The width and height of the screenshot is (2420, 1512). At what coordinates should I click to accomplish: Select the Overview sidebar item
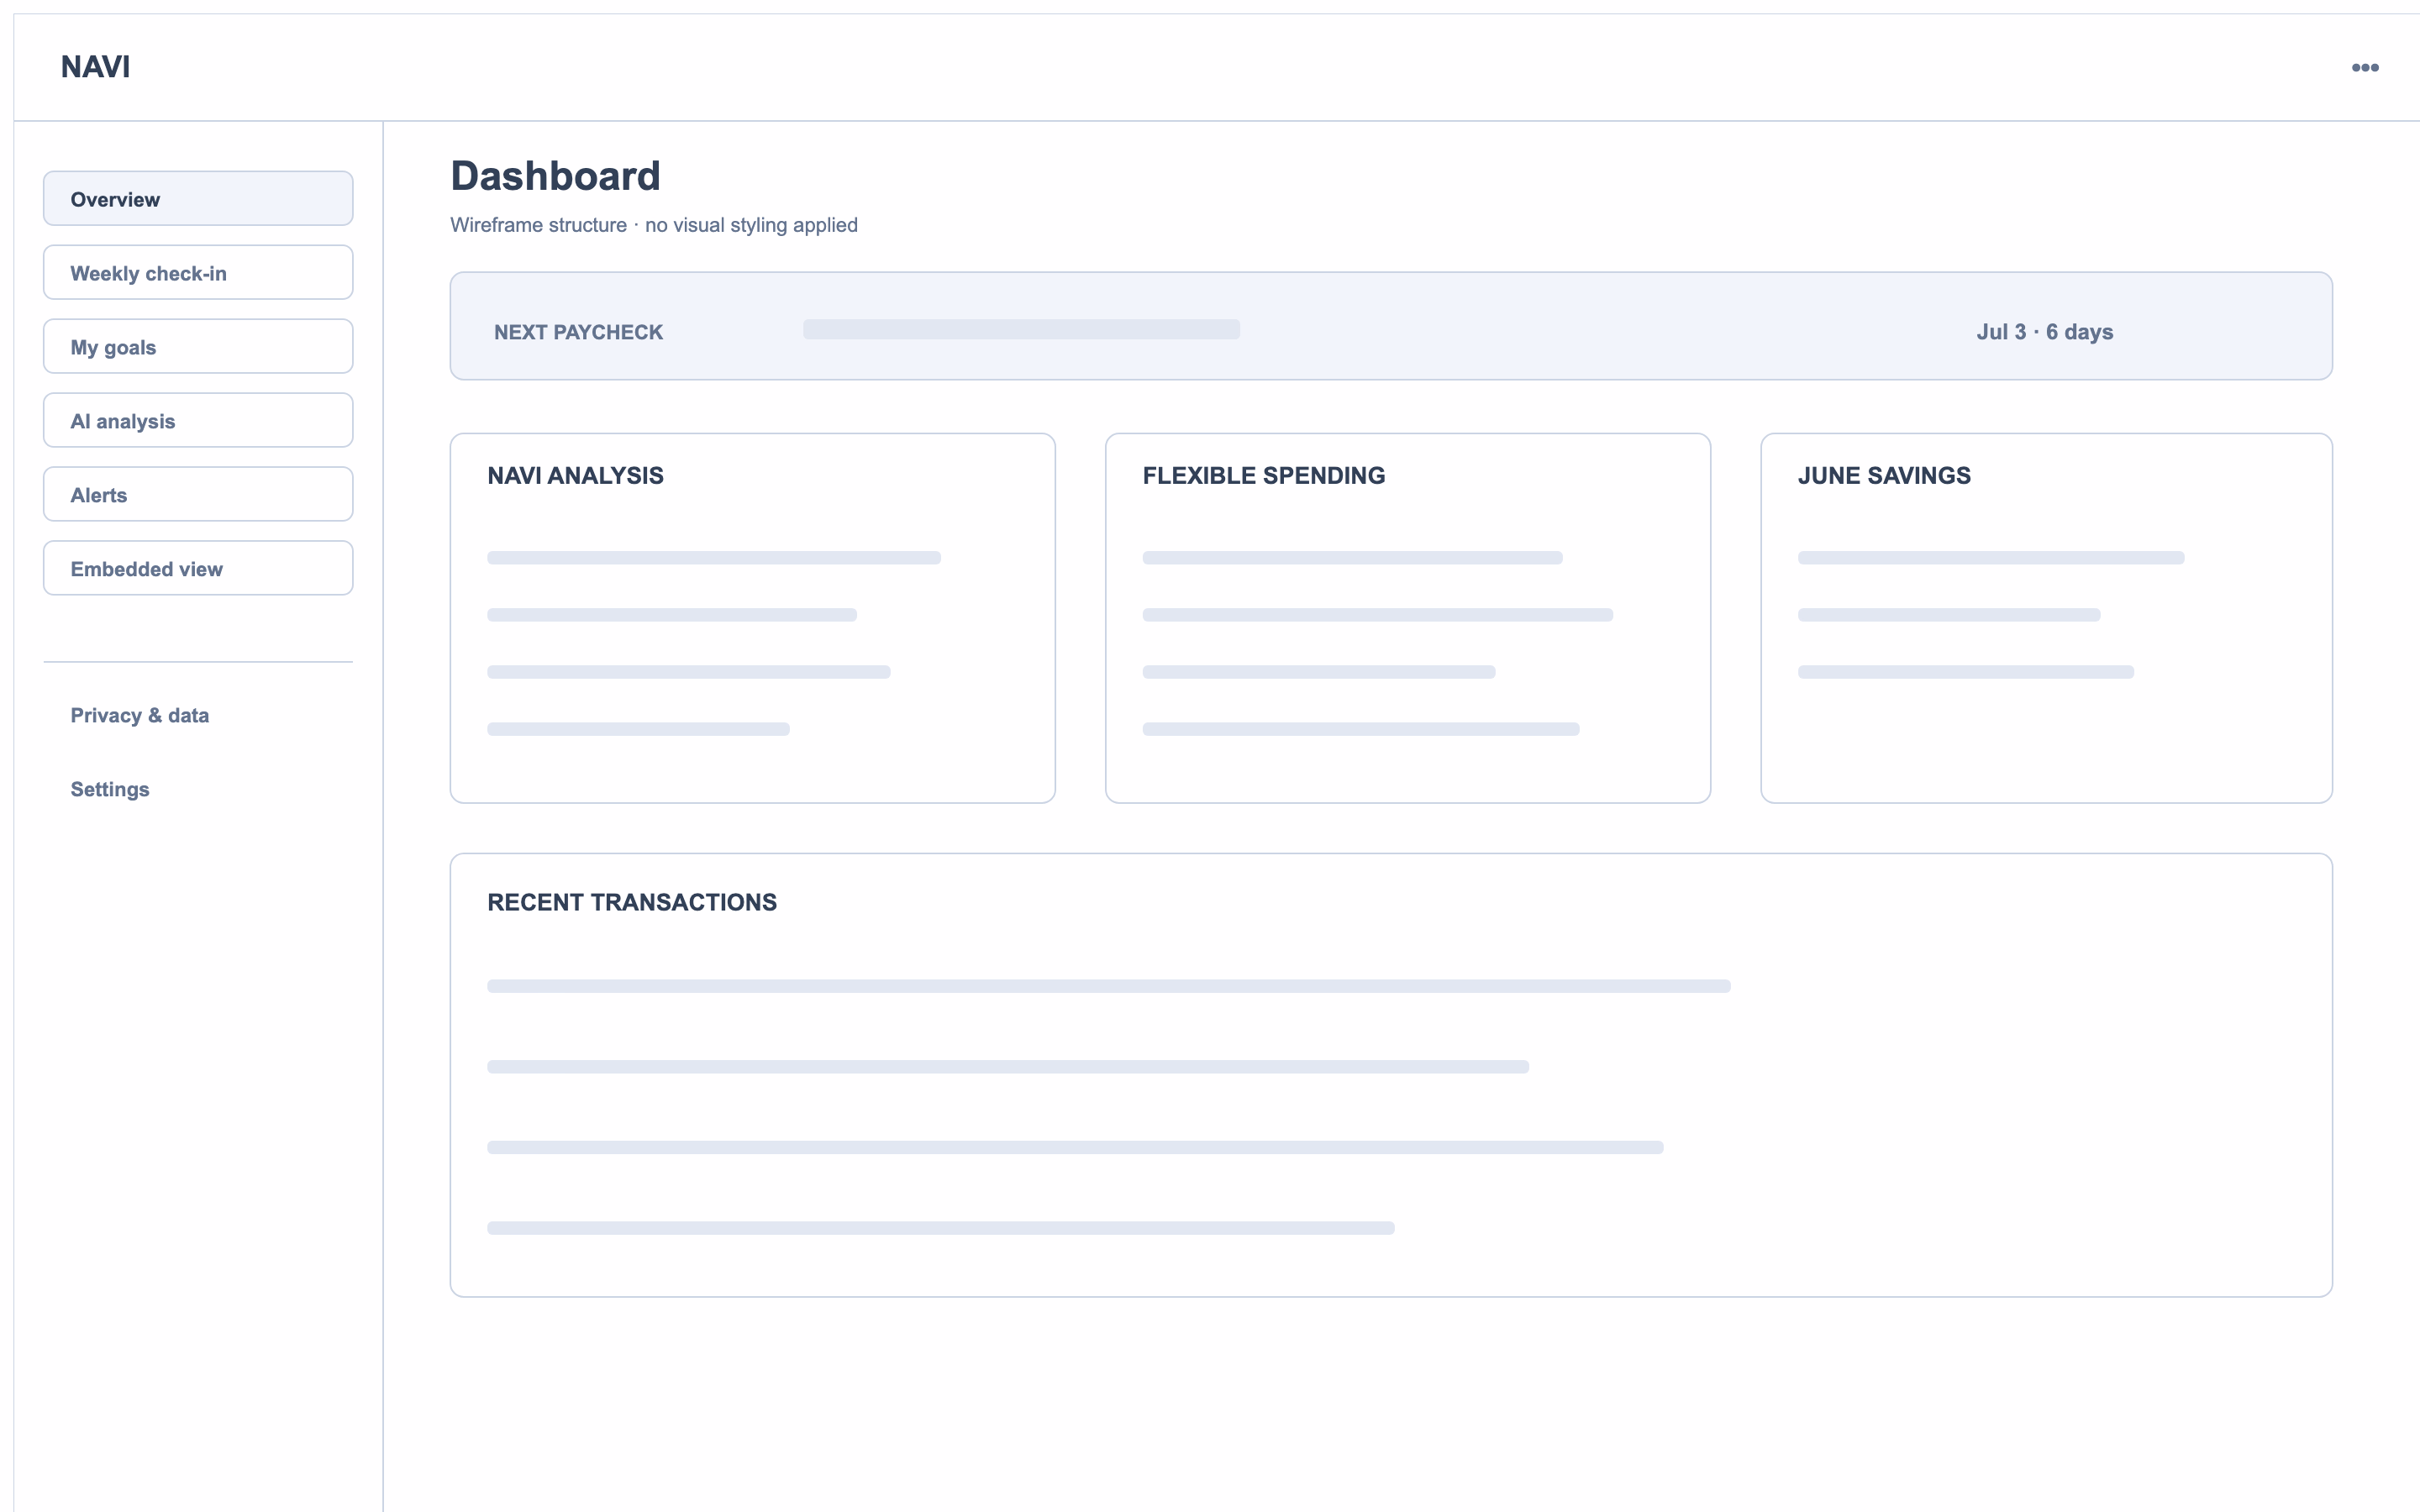pyautogui.click(x=198, y=198)
